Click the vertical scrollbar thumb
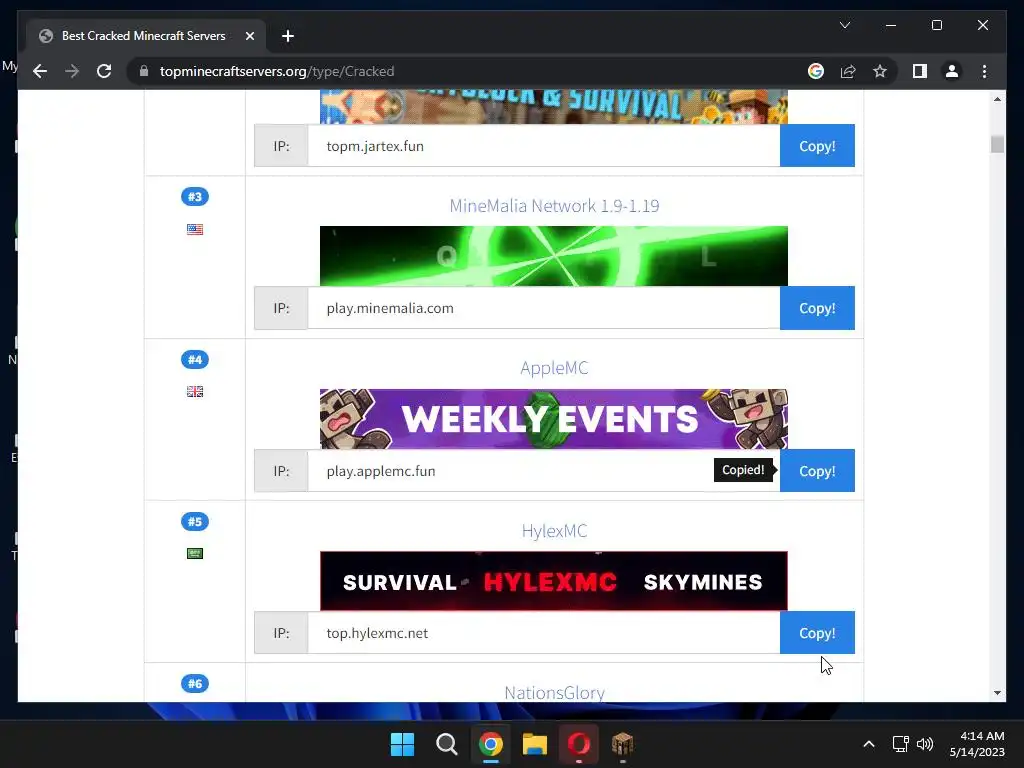Screen dimensions: 1024x768 (997, 144)
